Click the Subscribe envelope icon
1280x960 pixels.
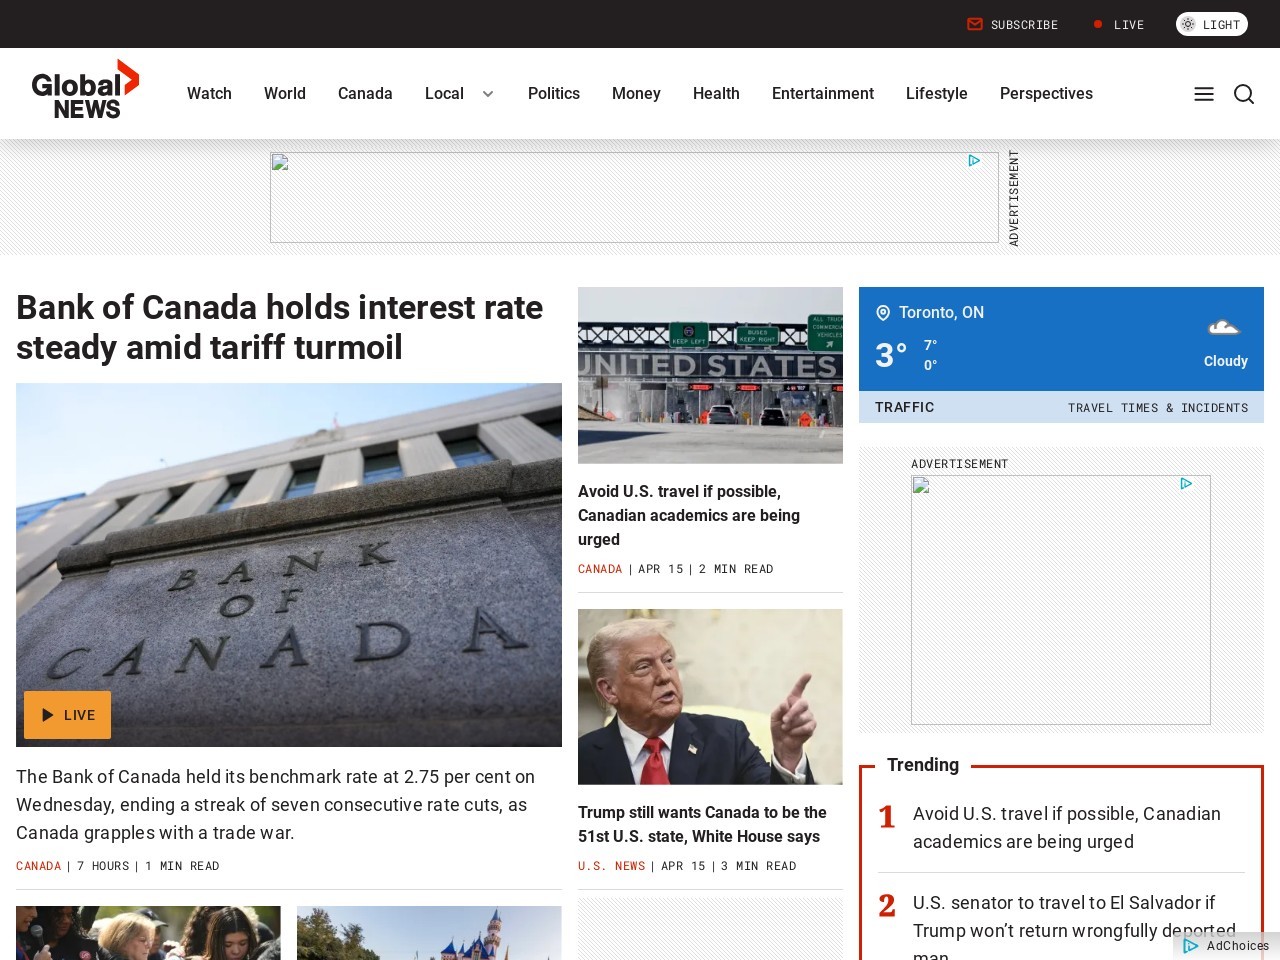coord(975,24)
